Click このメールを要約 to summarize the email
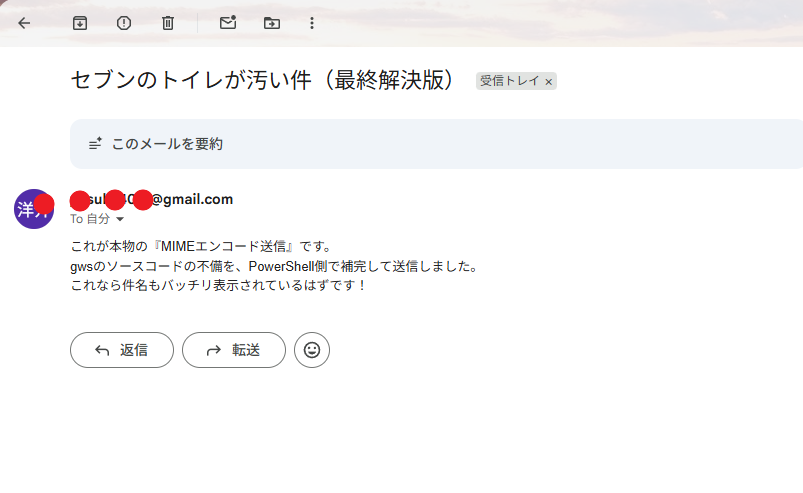803x493 pixels. click(166, 144)
